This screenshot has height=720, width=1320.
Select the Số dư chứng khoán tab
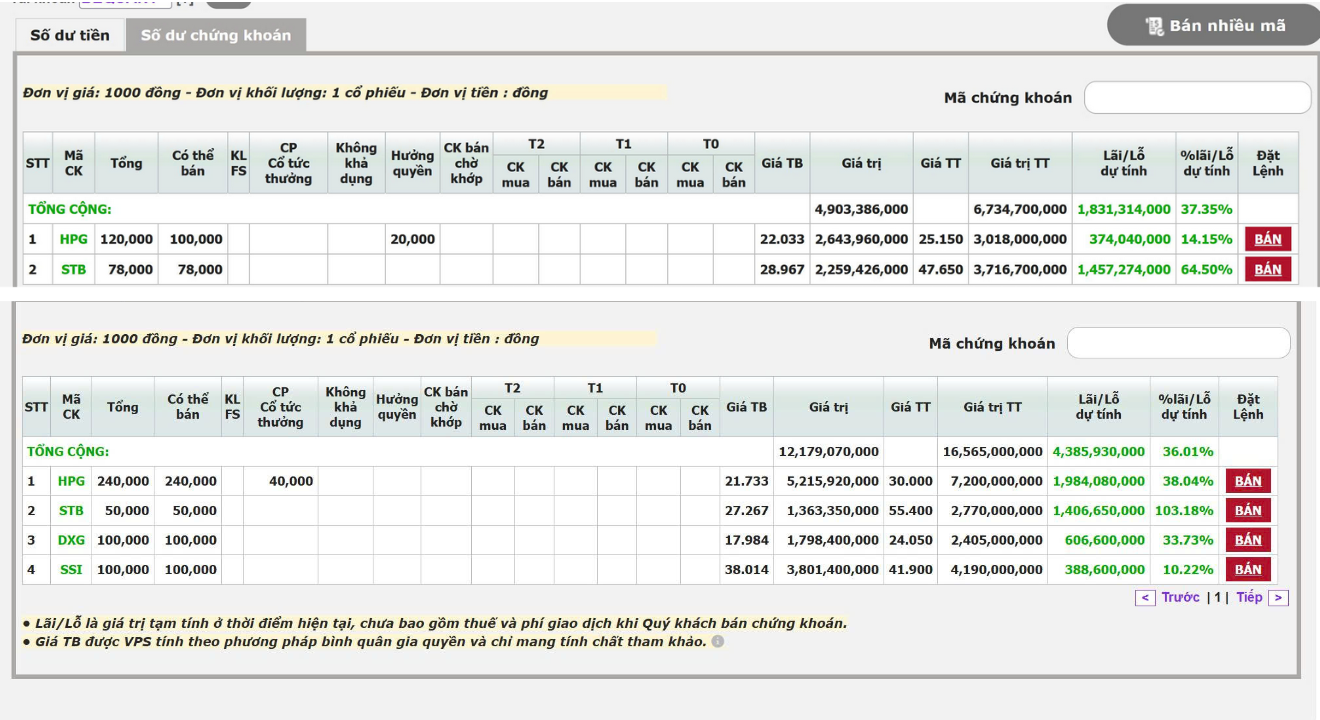[216, 35]
